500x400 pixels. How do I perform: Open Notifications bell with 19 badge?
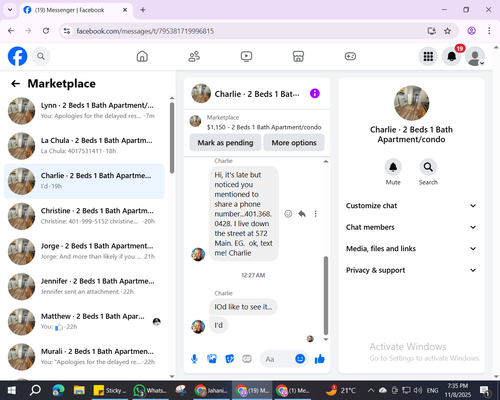point(452,56)
